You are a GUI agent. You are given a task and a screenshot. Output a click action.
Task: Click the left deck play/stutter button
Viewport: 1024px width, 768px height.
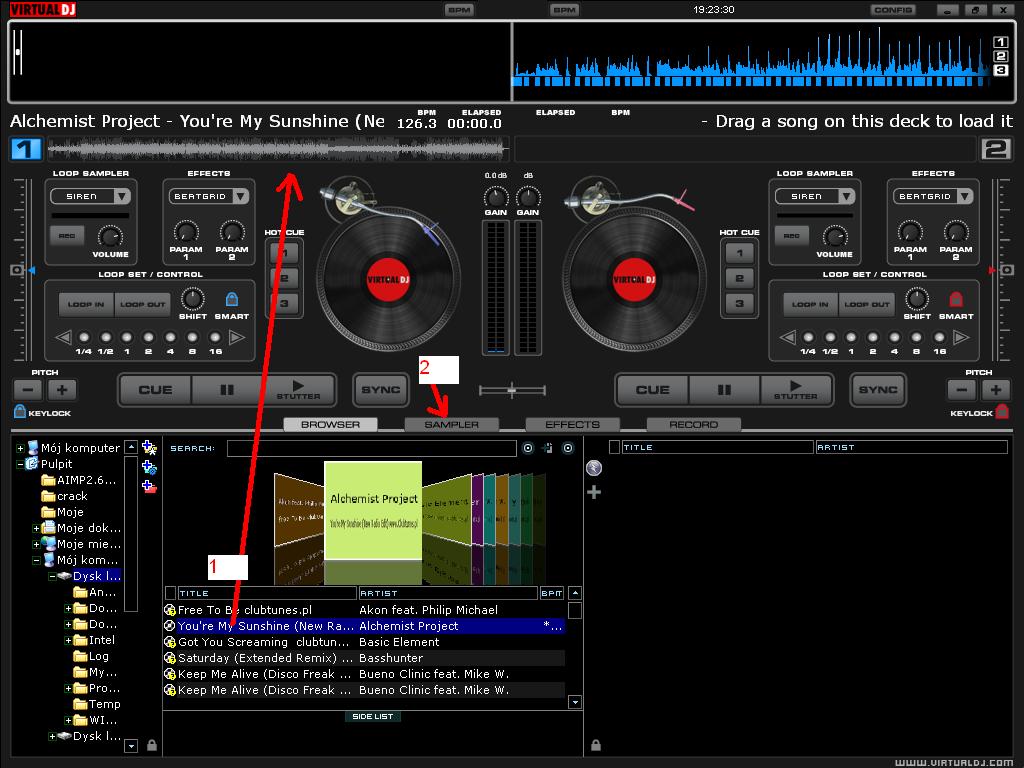point(298,390)
